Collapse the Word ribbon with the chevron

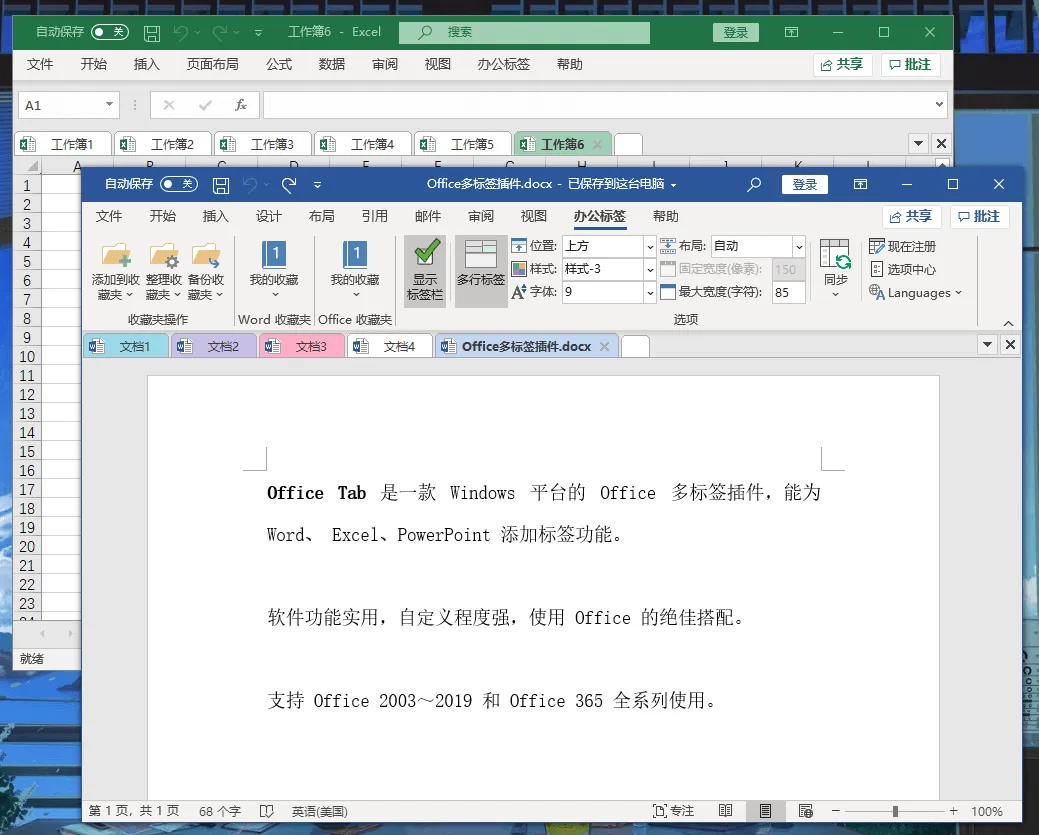point(1009,323)
